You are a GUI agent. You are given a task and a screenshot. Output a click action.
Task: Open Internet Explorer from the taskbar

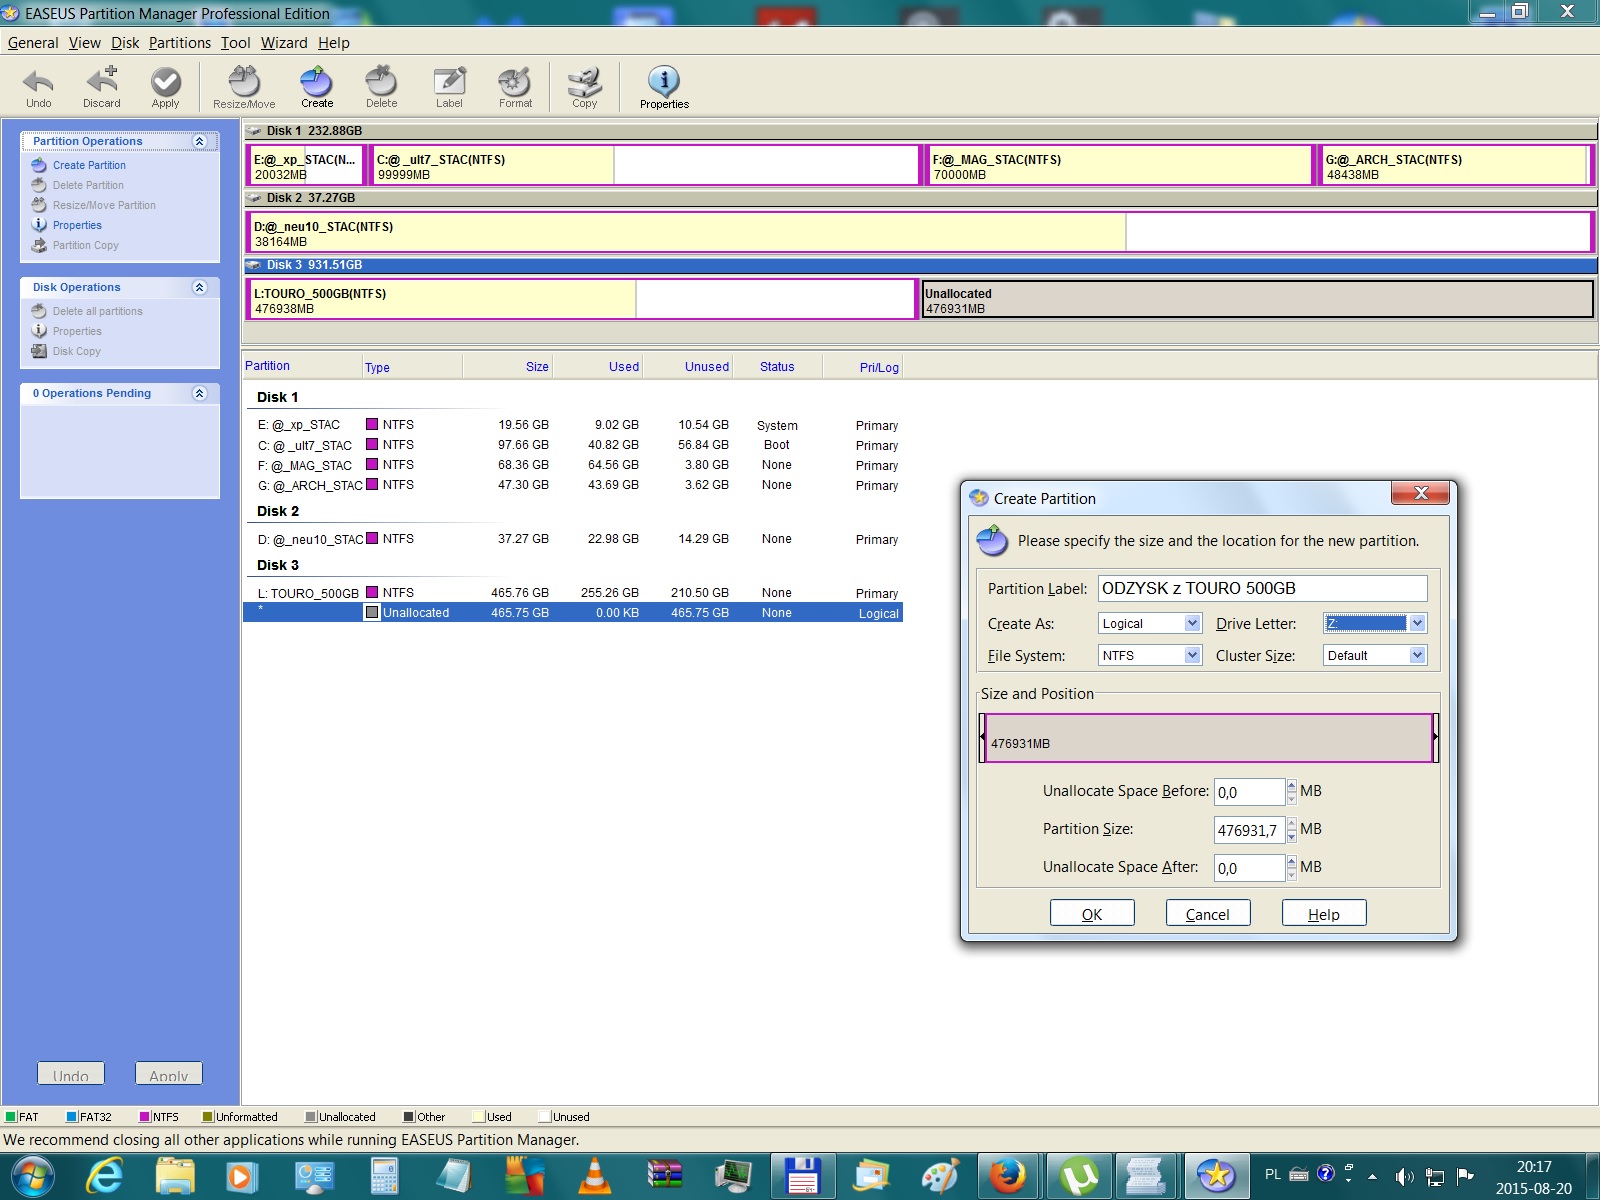pos(105,1176)
